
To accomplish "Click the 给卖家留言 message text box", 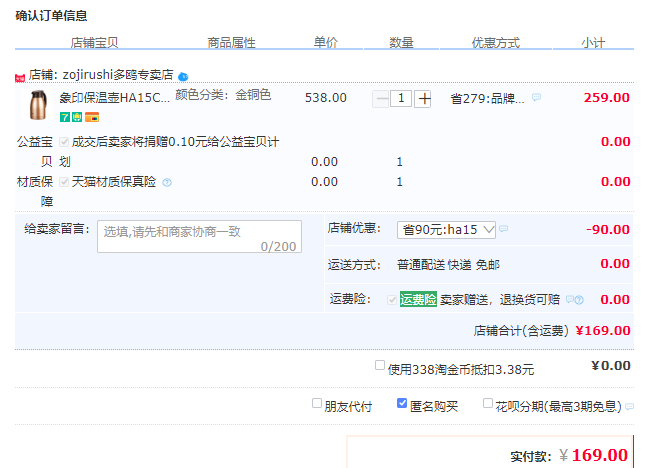I will (x=199, y=236).
